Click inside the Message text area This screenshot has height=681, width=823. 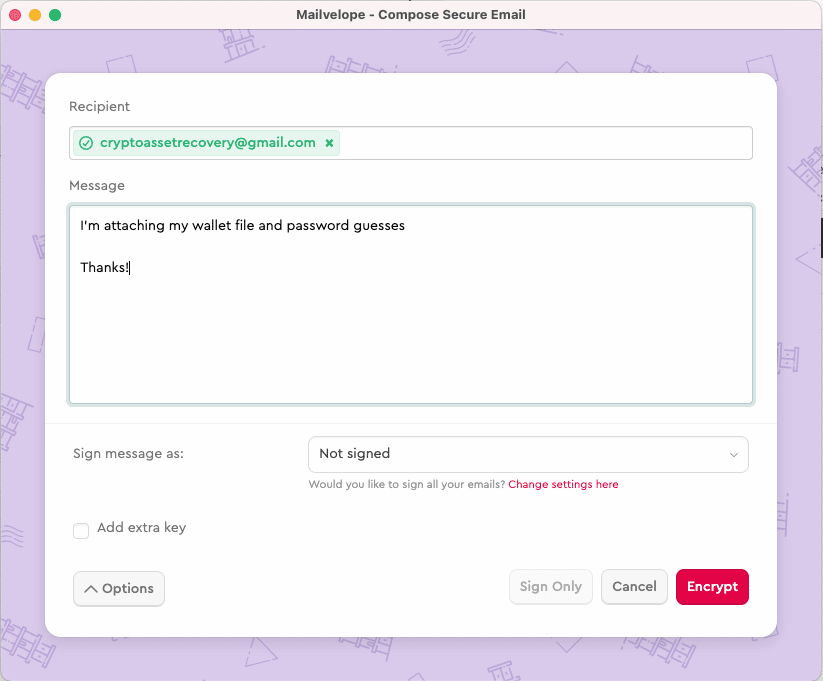410,330
